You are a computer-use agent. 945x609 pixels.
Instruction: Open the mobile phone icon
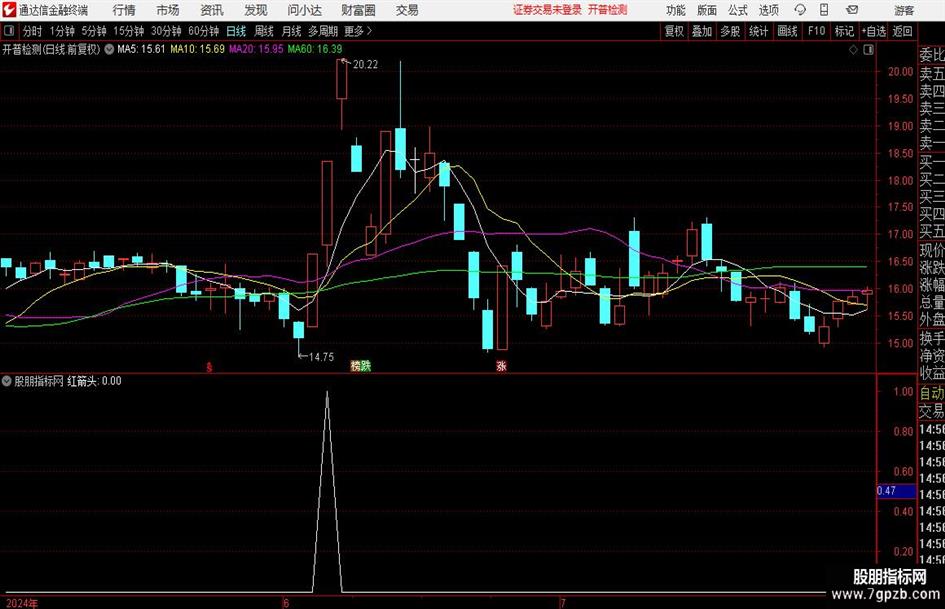point(824,10)
